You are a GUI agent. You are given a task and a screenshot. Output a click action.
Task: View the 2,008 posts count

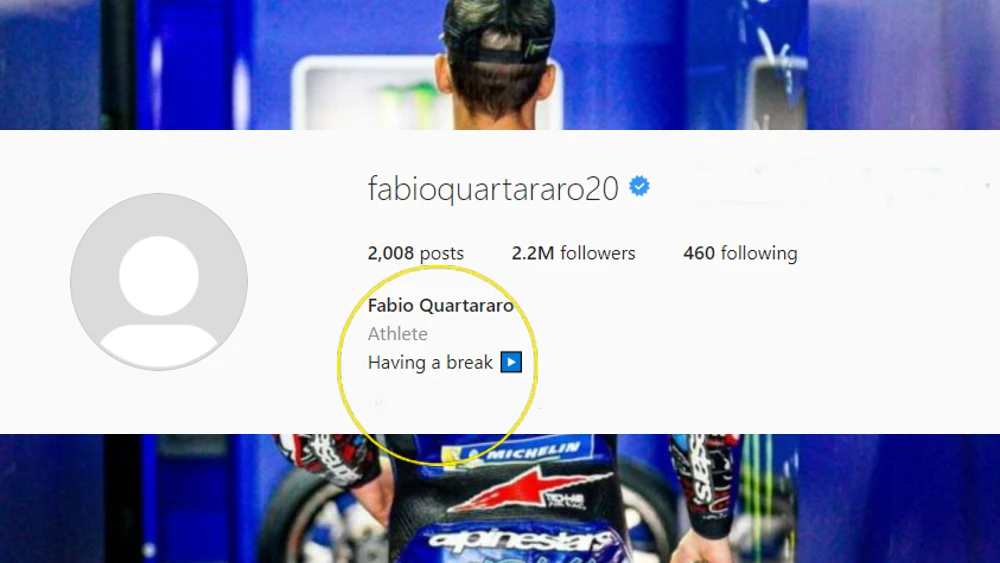[416, 253]
